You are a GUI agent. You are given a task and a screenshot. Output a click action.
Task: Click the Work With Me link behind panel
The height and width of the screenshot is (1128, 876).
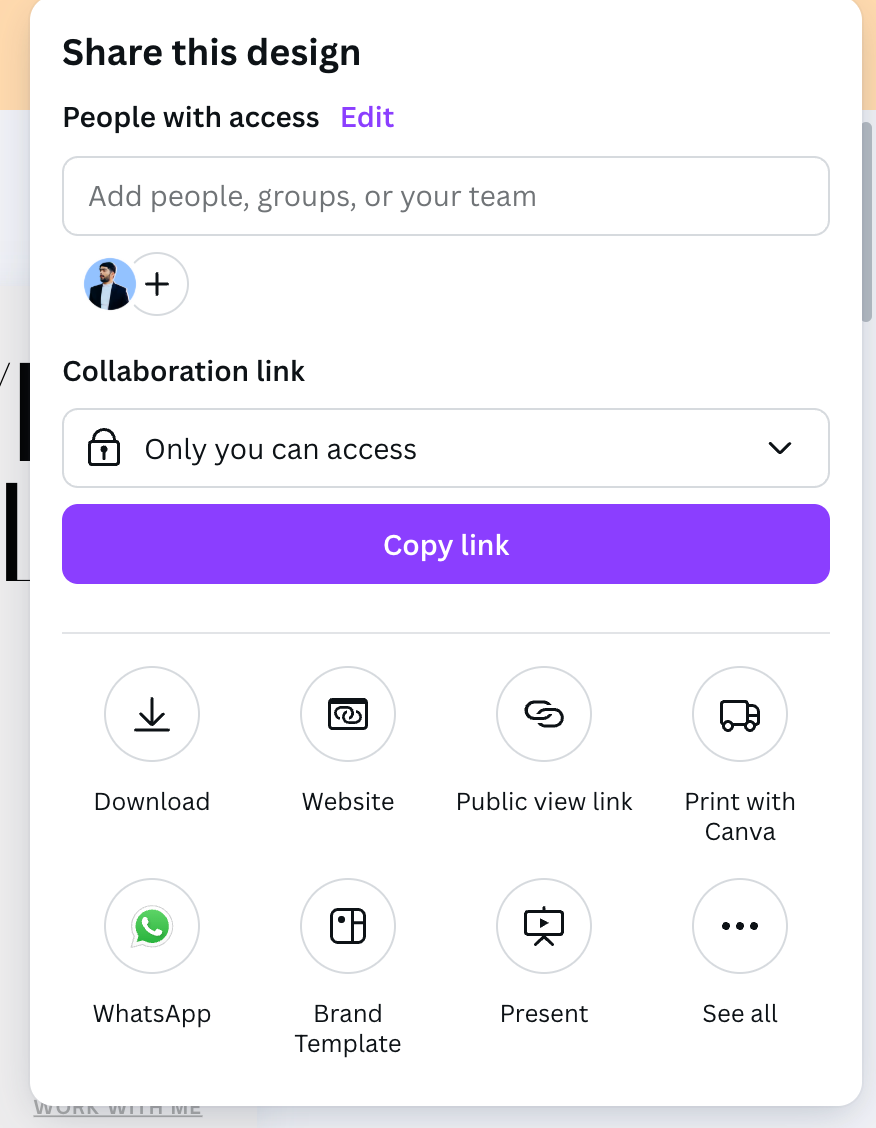click(x=118, y=1109)
